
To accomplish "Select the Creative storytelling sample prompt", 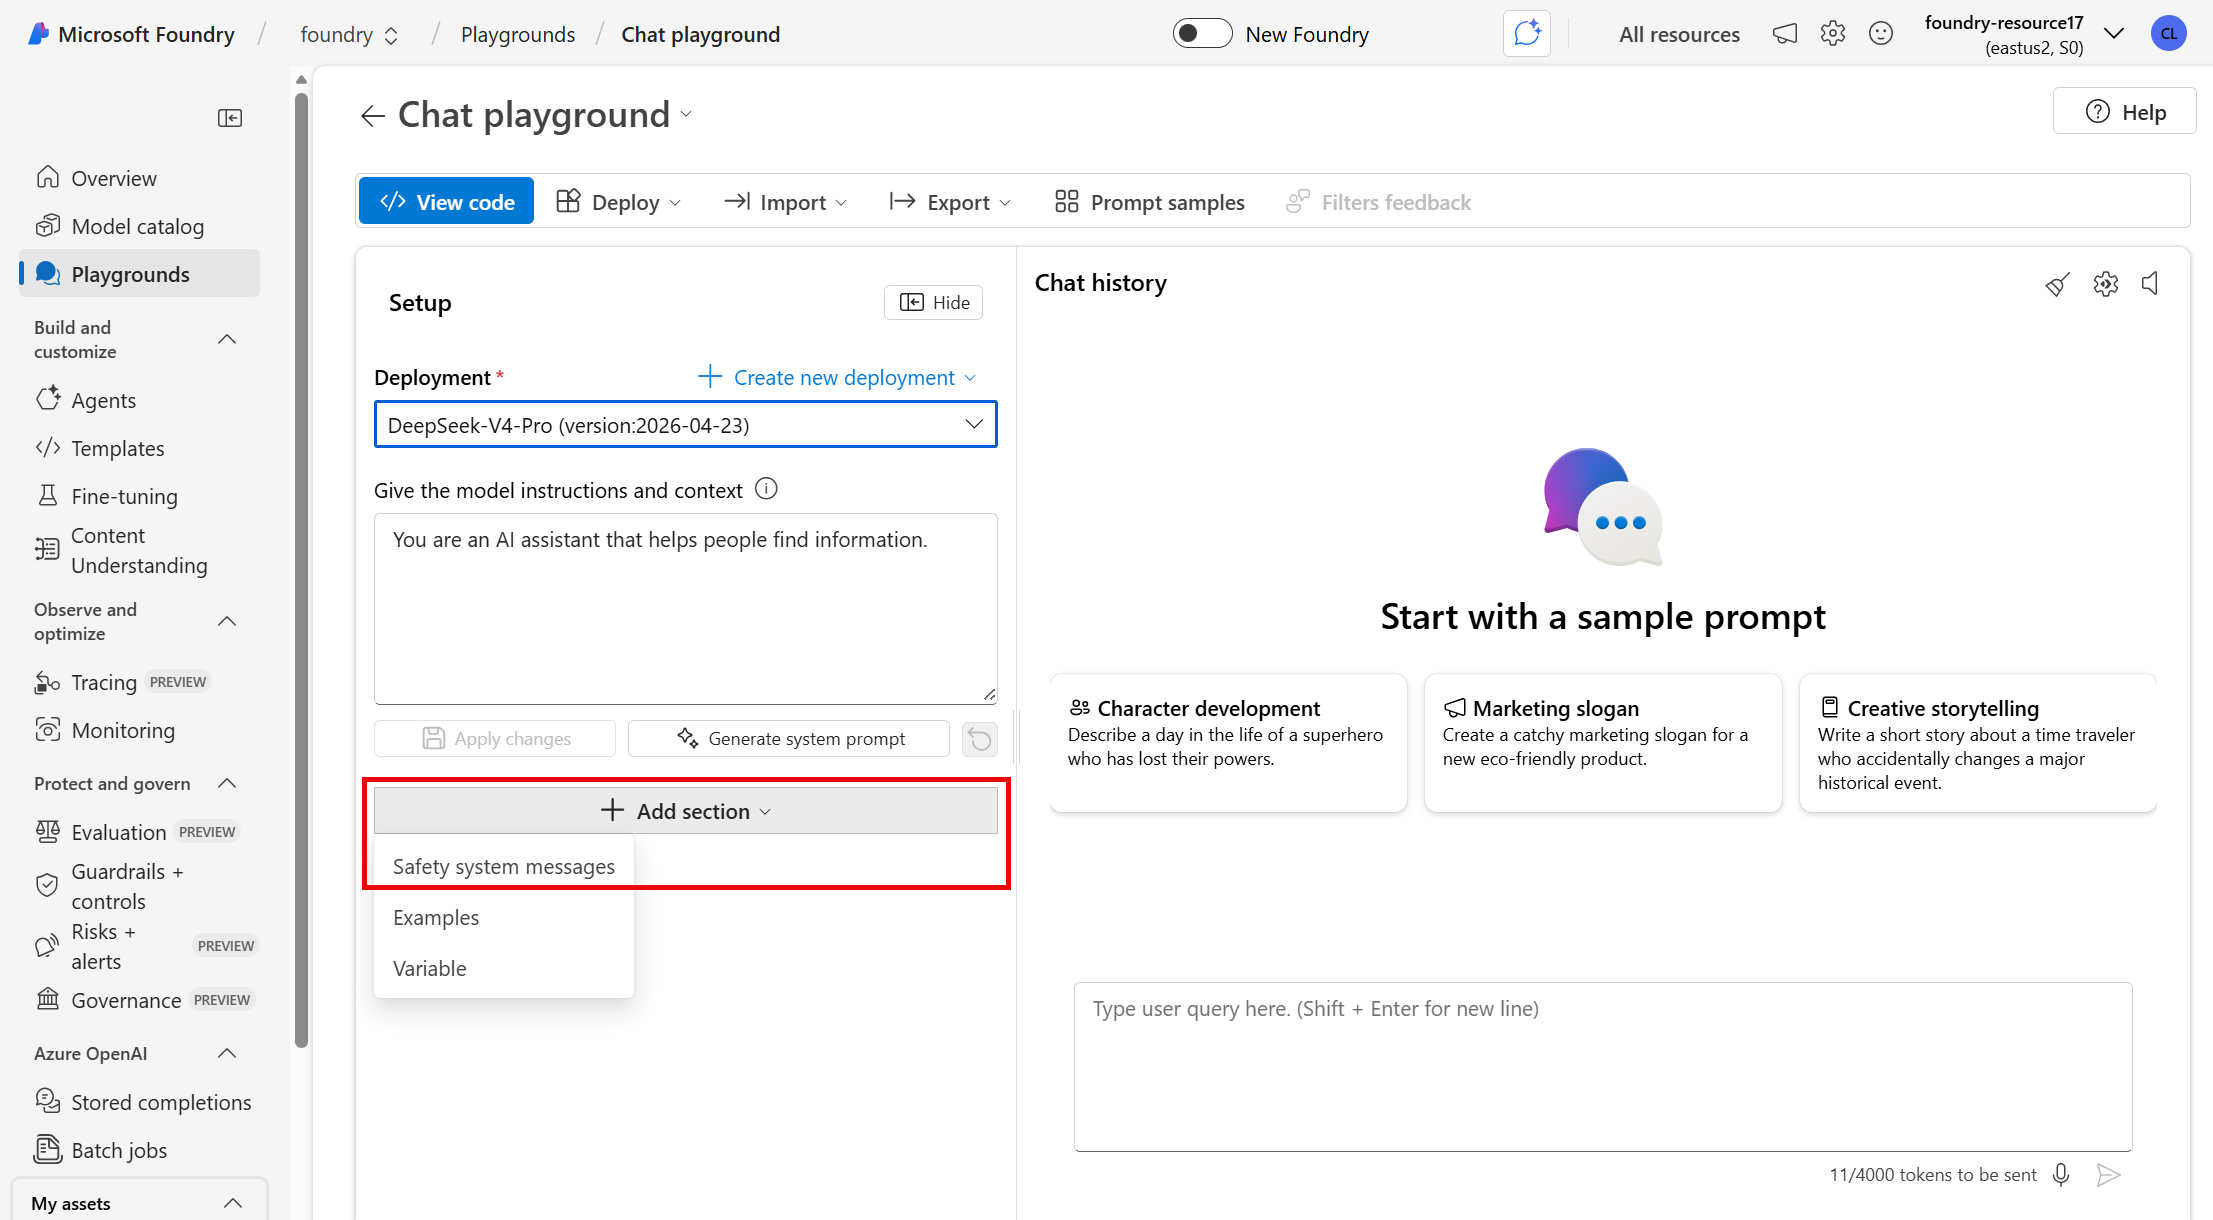I will [x=1978, y=742].
